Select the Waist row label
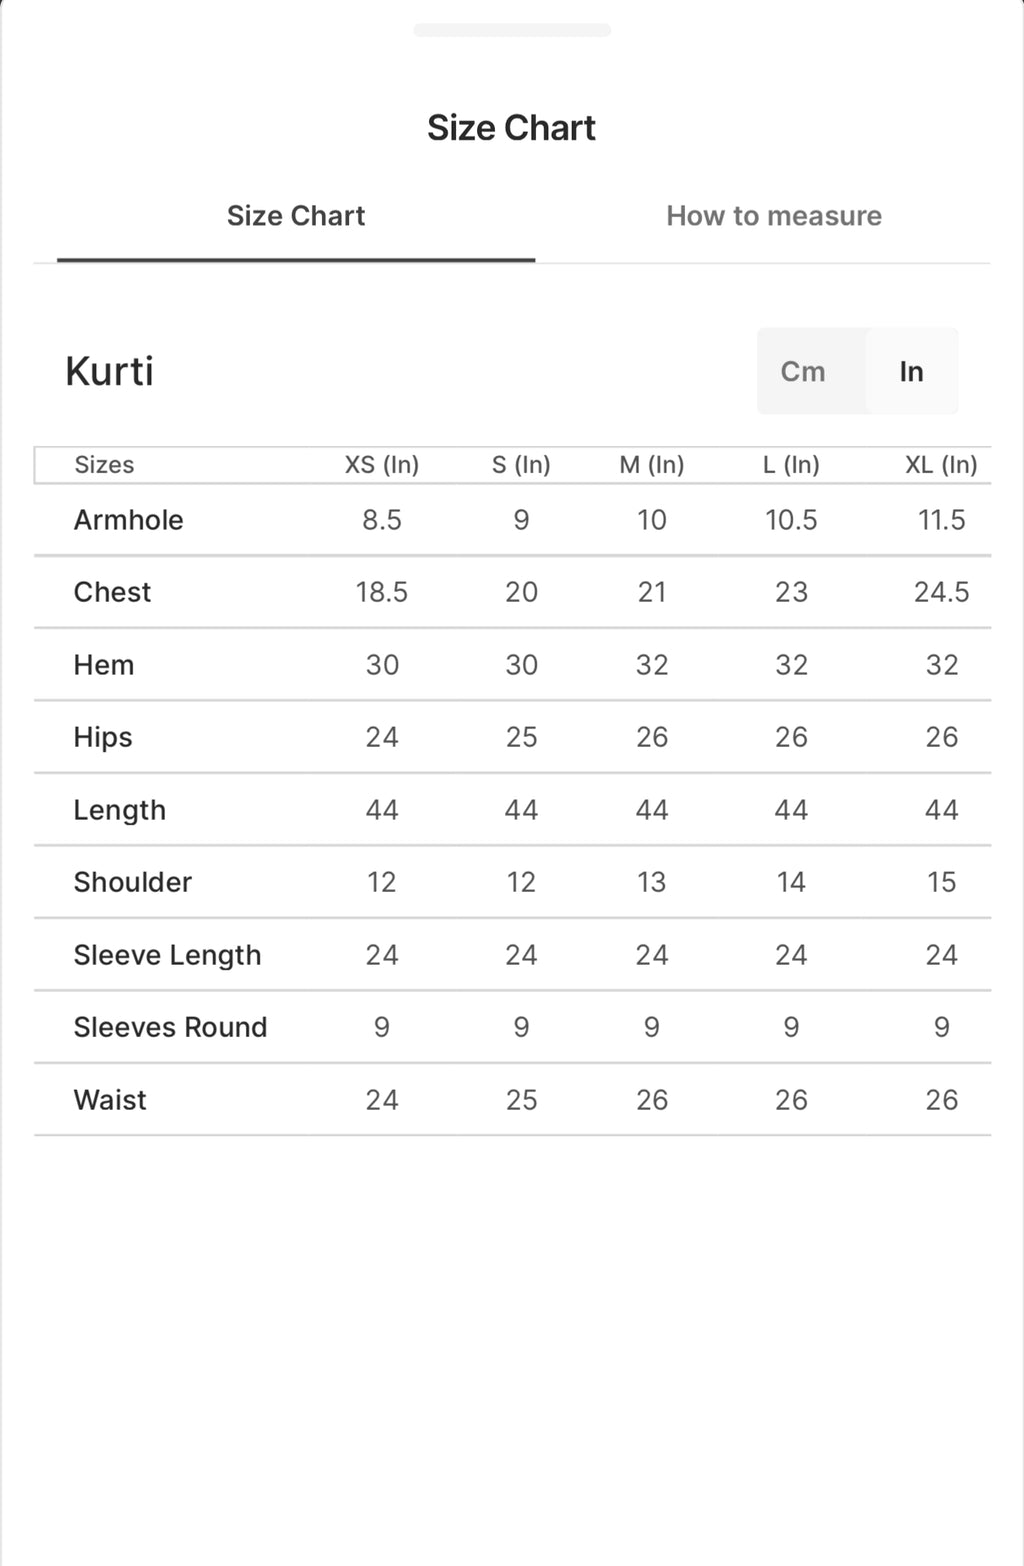 pos(110,1100)
